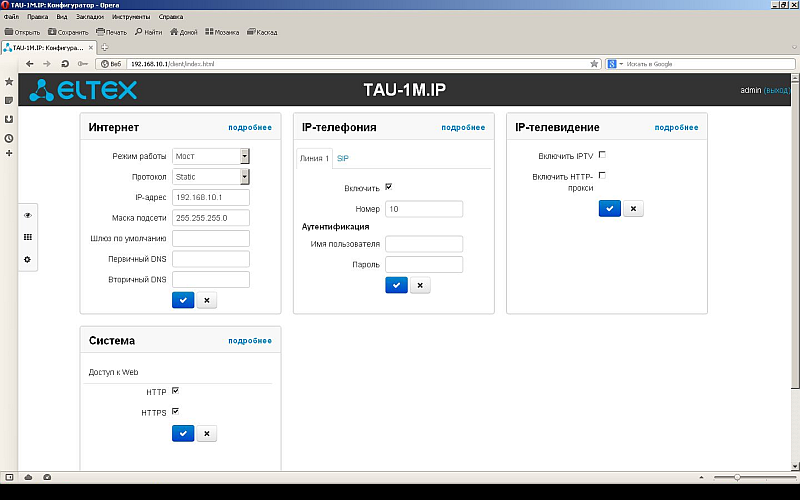Click the grid tiles icon in side menu

click(28, 237)
